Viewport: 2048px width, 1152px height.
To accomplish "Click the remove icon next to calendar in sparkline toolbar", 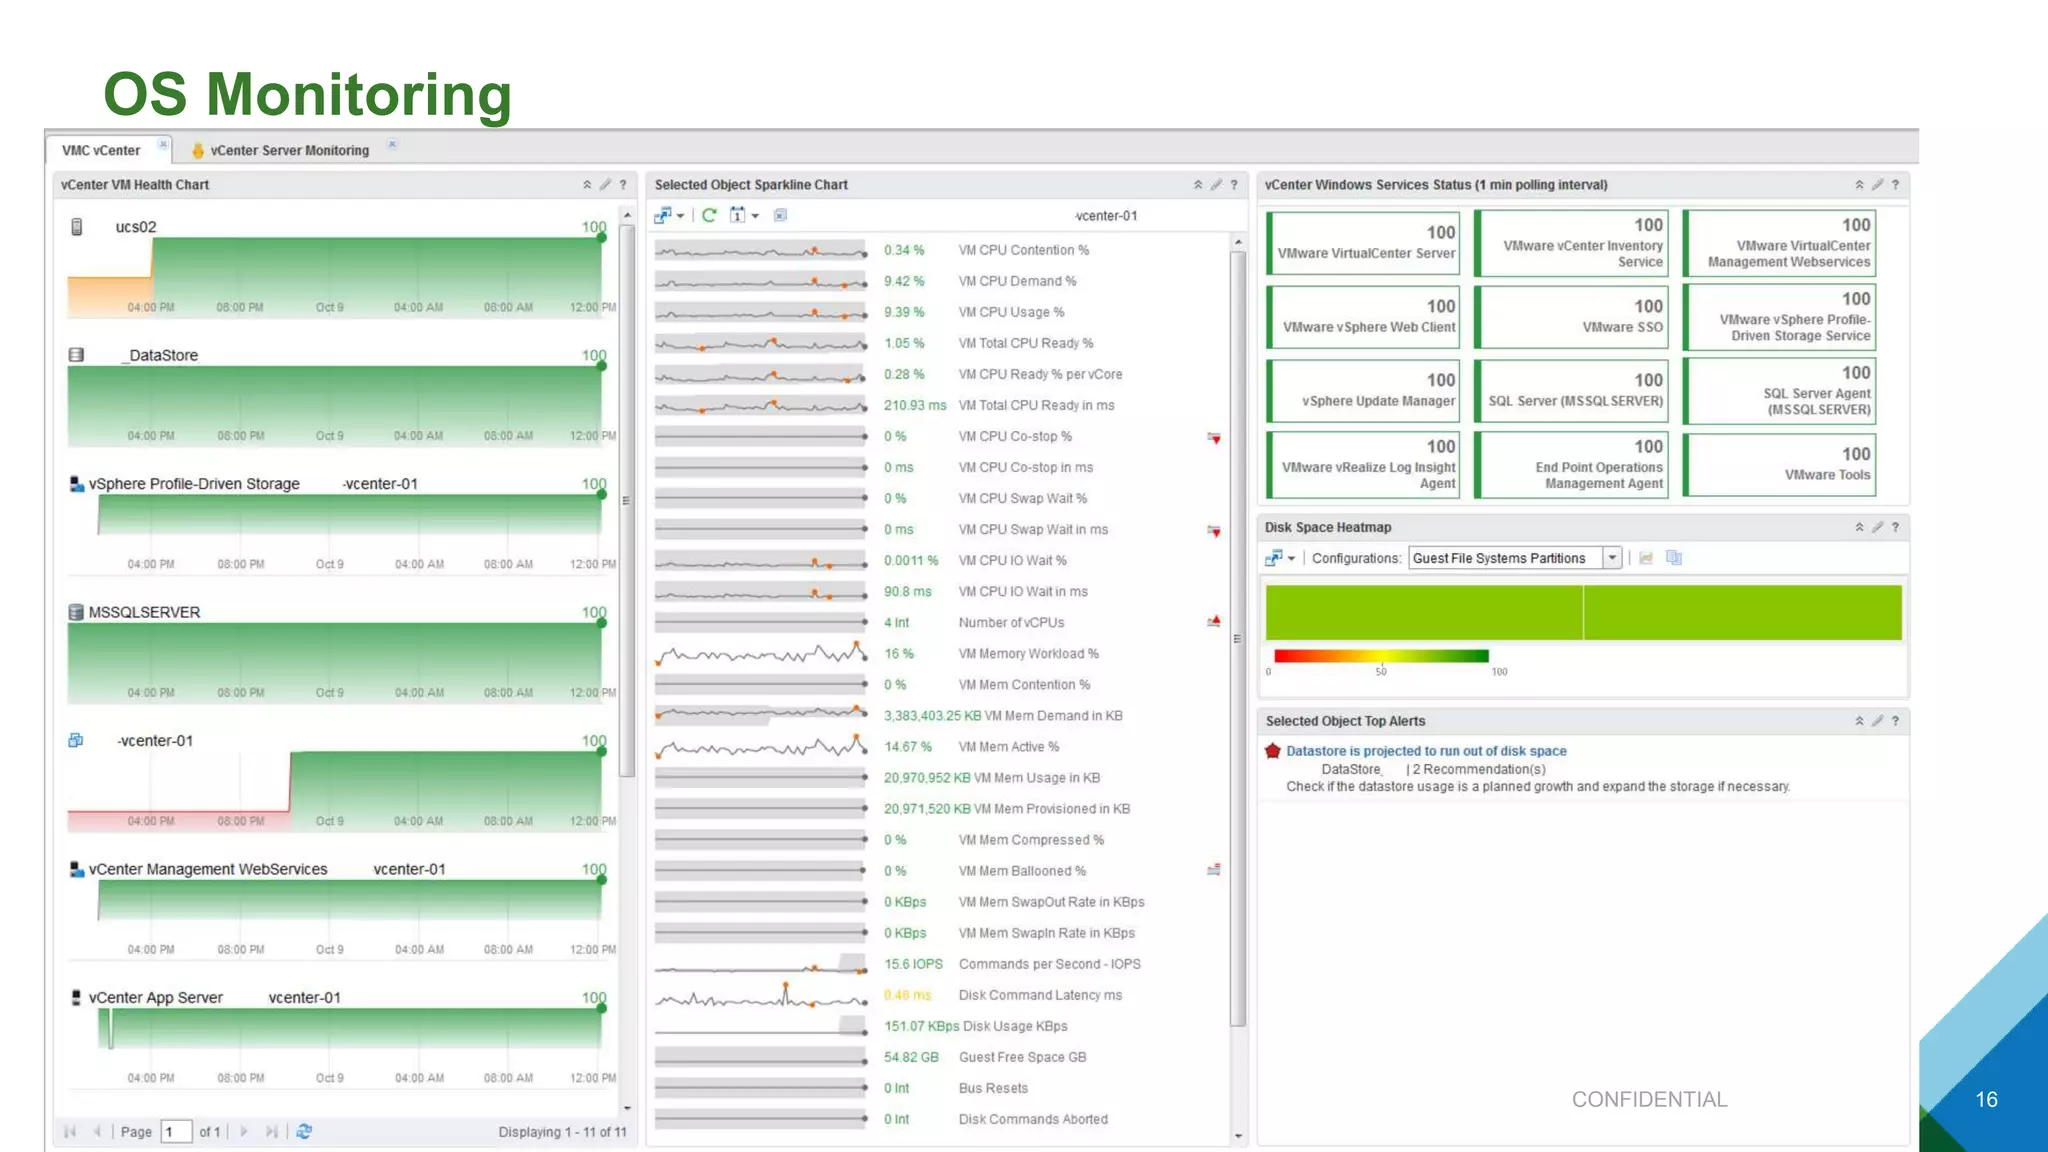I will click(x=780, y=215).
